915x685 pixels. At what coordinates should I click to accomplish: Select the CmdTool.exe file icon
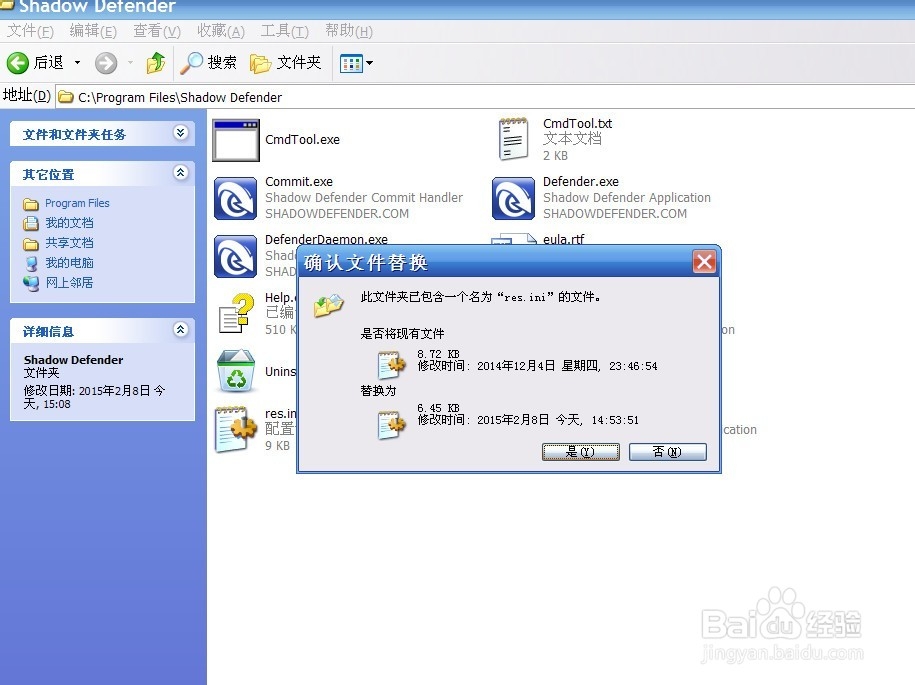click(x=236, y=140)
